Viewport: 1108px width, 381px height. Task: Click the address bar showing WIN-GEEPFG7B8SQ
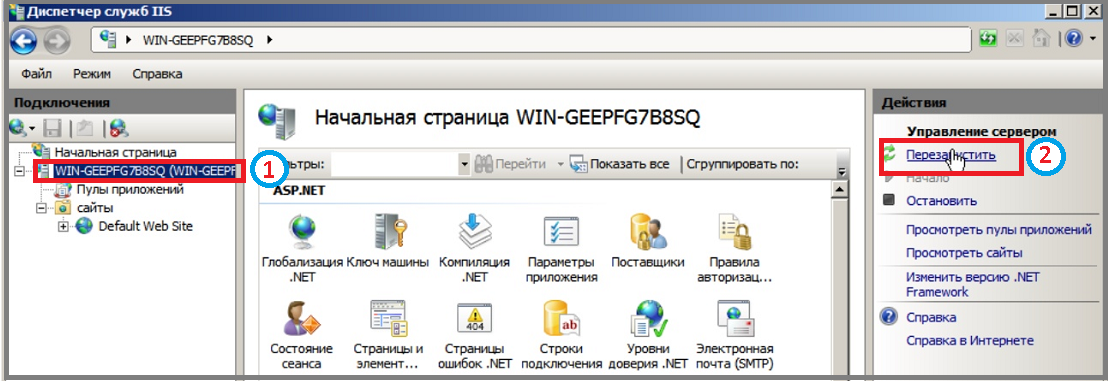pyautogui.click(x=531, y=40)
